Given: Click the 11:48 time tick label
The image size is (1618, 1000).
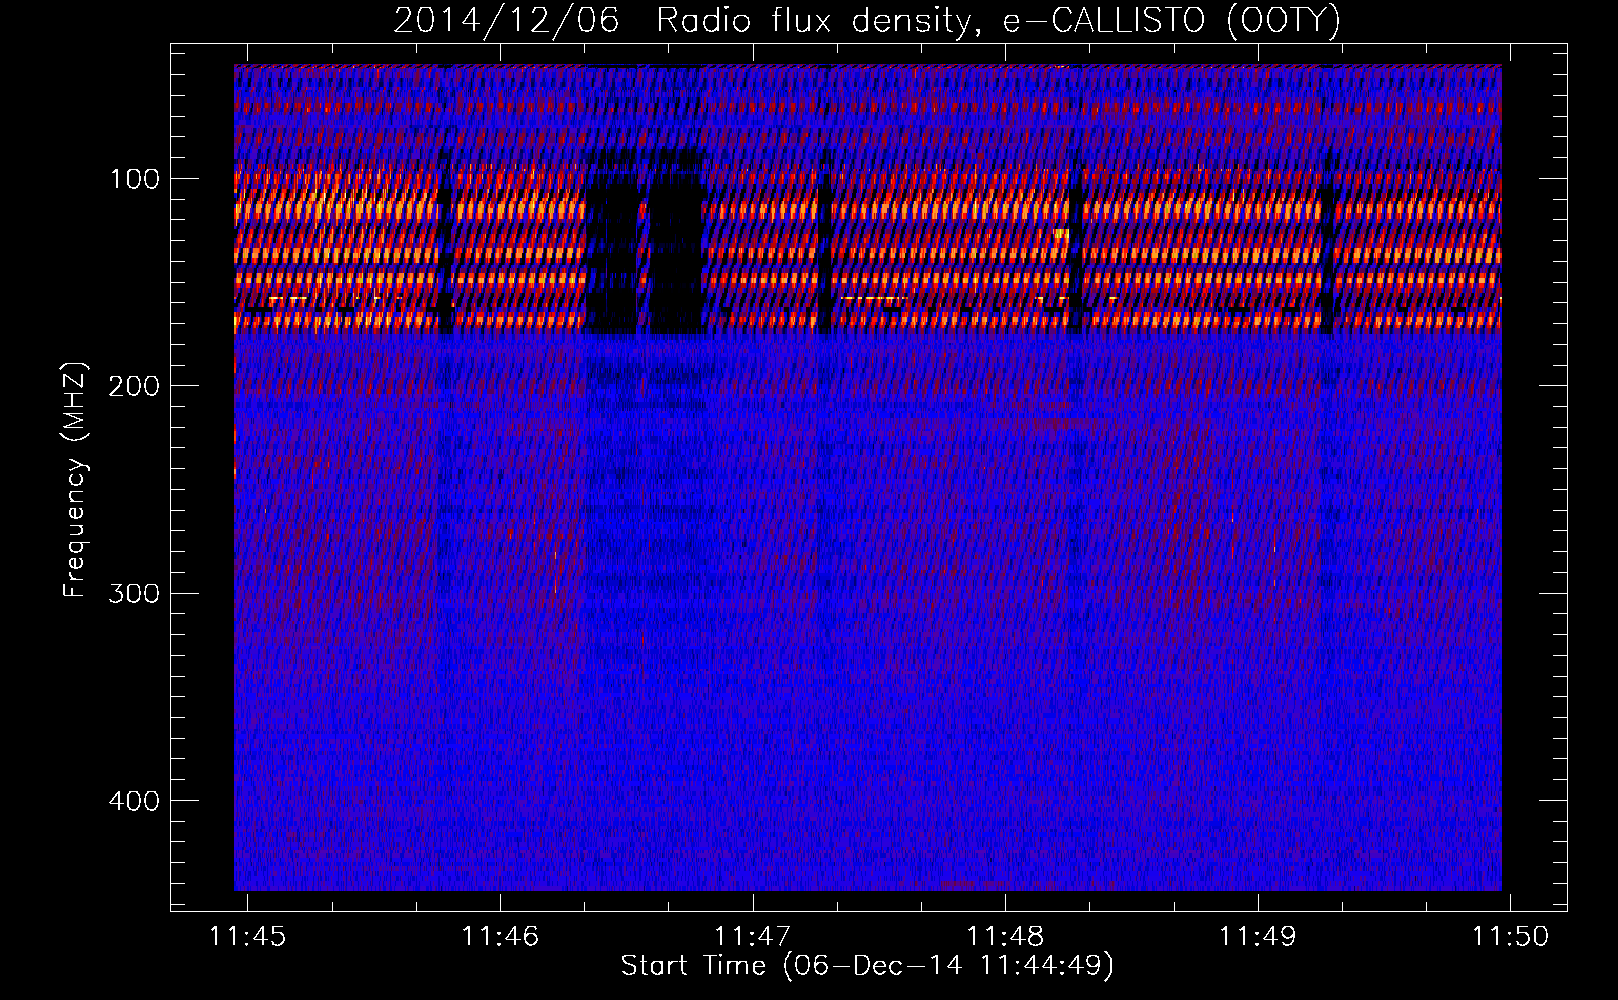Looking at the screenshot, I should point(1005,936).
